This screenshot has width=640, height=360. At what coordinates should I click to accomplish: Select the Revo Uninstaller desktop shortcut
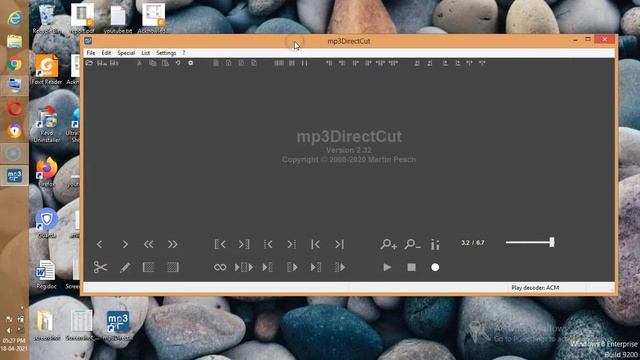[47, 123]
